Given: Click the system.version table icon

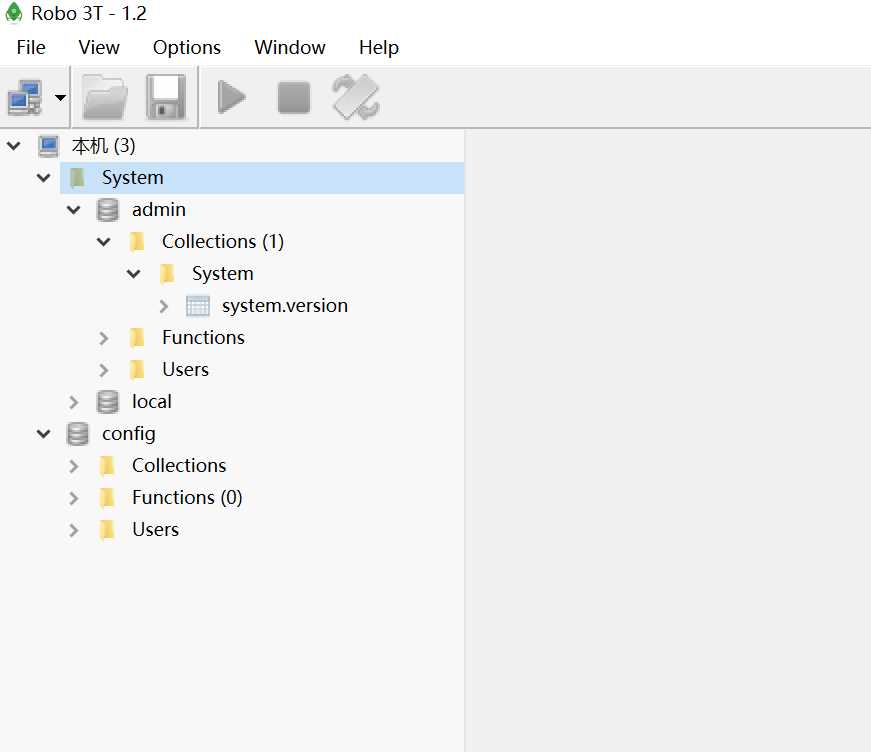Looking at the screenshot, I should [x=198, y=306].
